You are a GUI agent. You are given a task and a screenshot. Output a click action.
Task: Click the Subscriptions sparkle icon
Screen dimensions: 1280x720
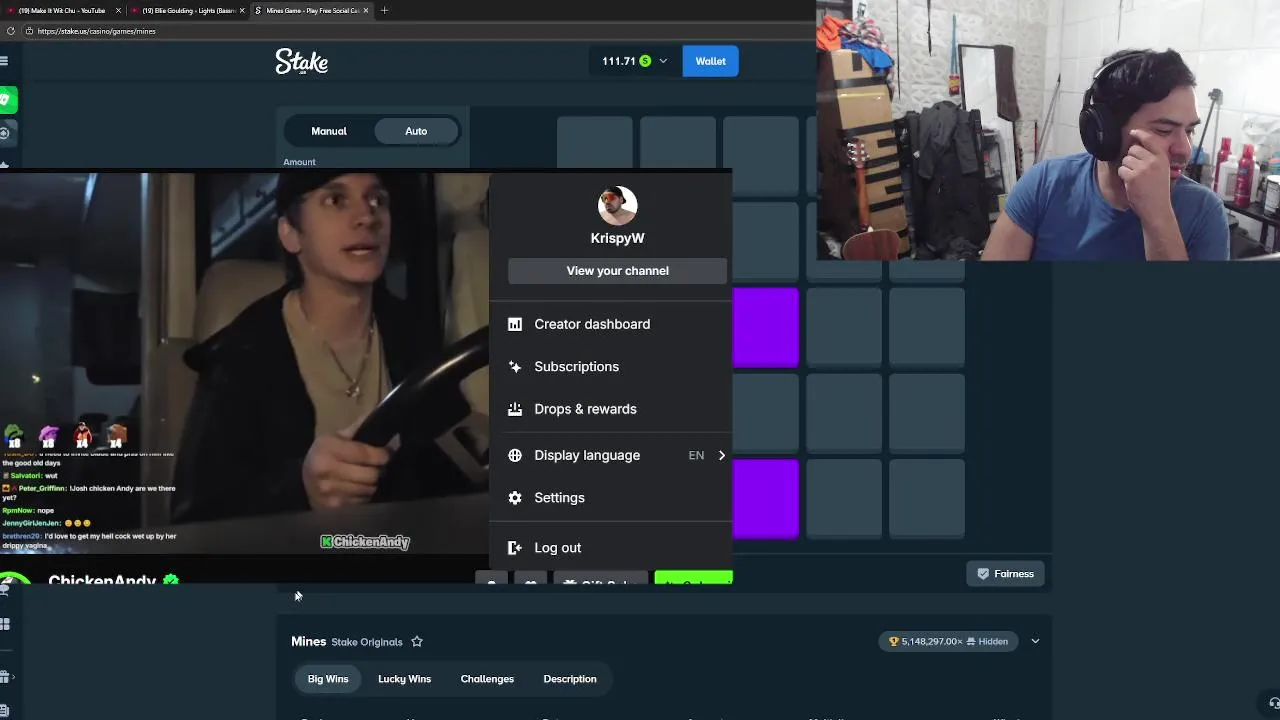(x=515, y=367)
